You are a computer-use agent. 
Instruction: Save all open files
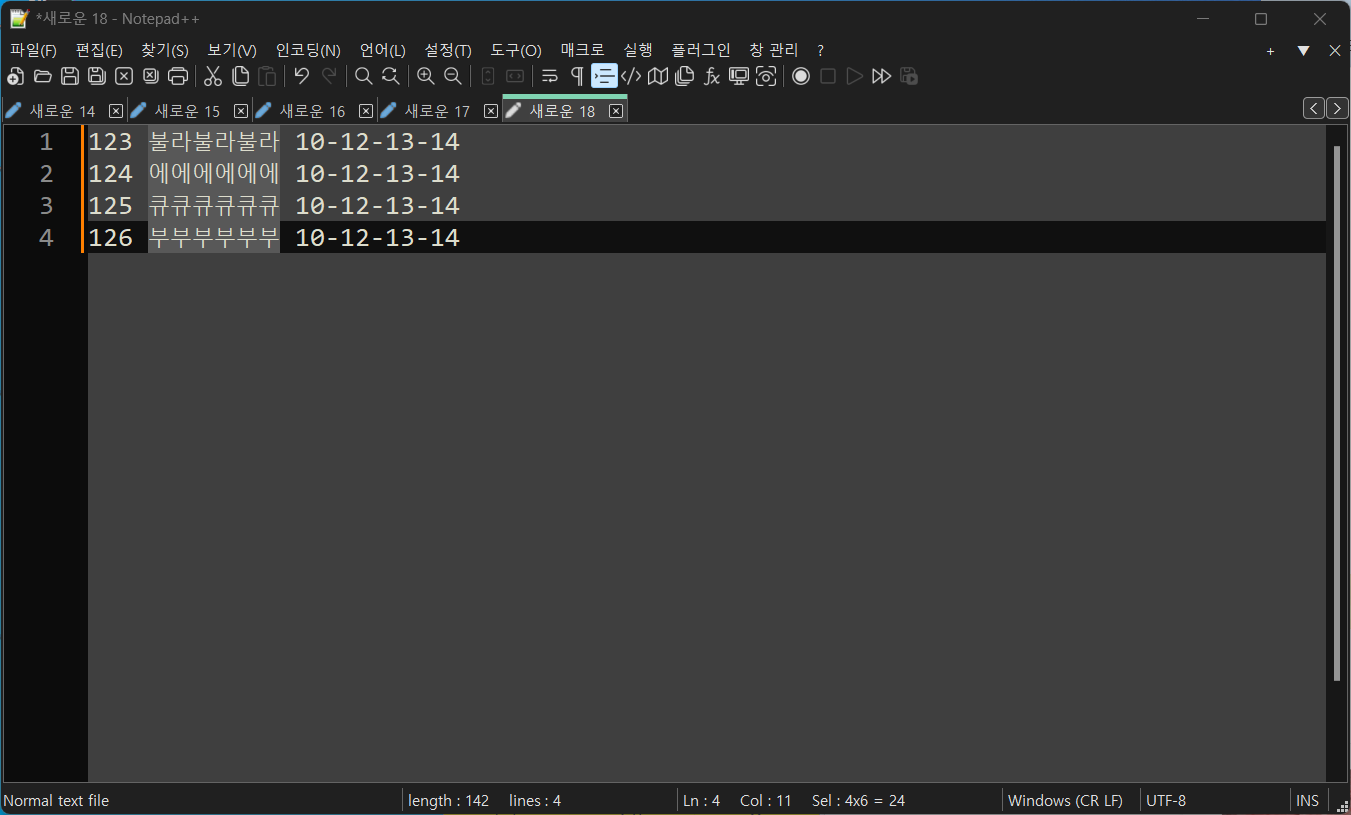point(96,76)
